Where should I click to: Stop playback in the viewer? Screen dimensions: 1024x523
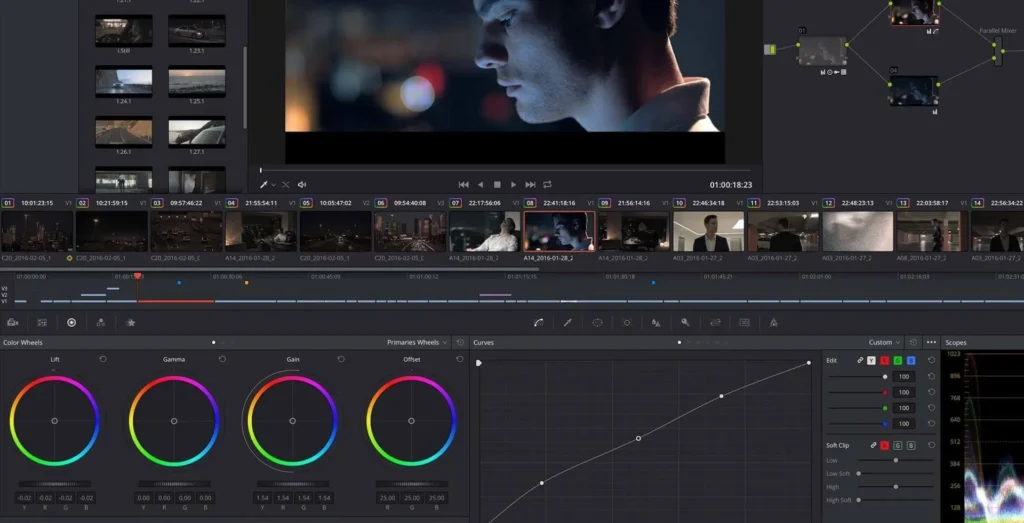(497, 185)
